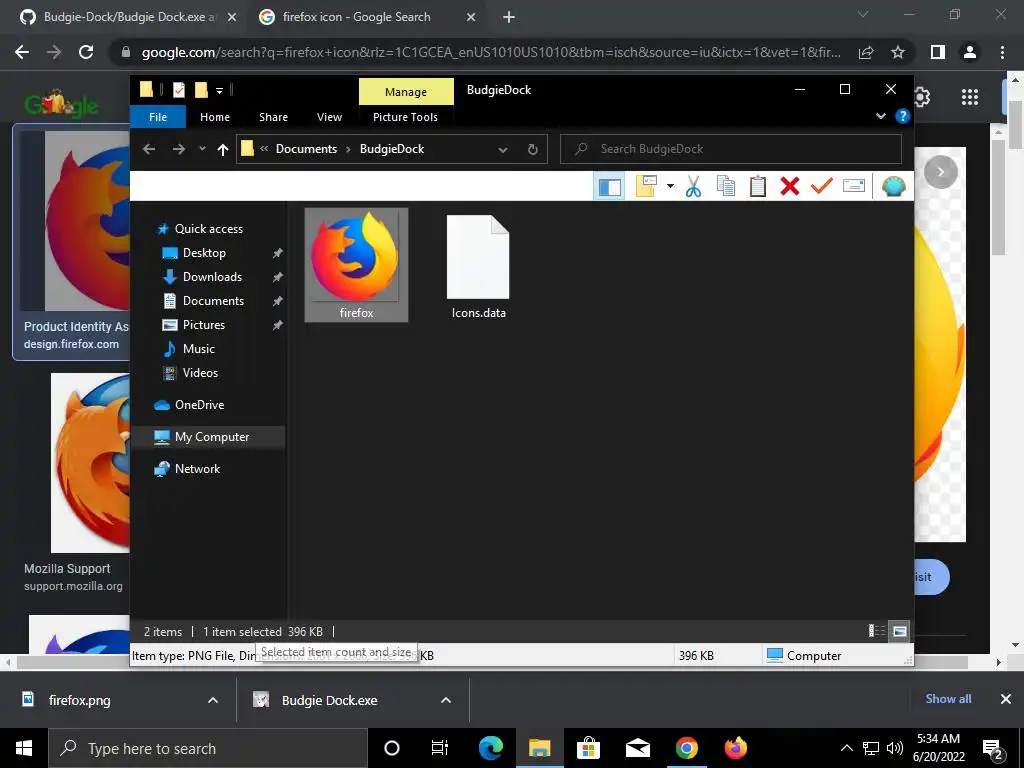Go up one folder level
Image resolution: width=1024 pixels, height=768 pixels.
click(223, 150)
